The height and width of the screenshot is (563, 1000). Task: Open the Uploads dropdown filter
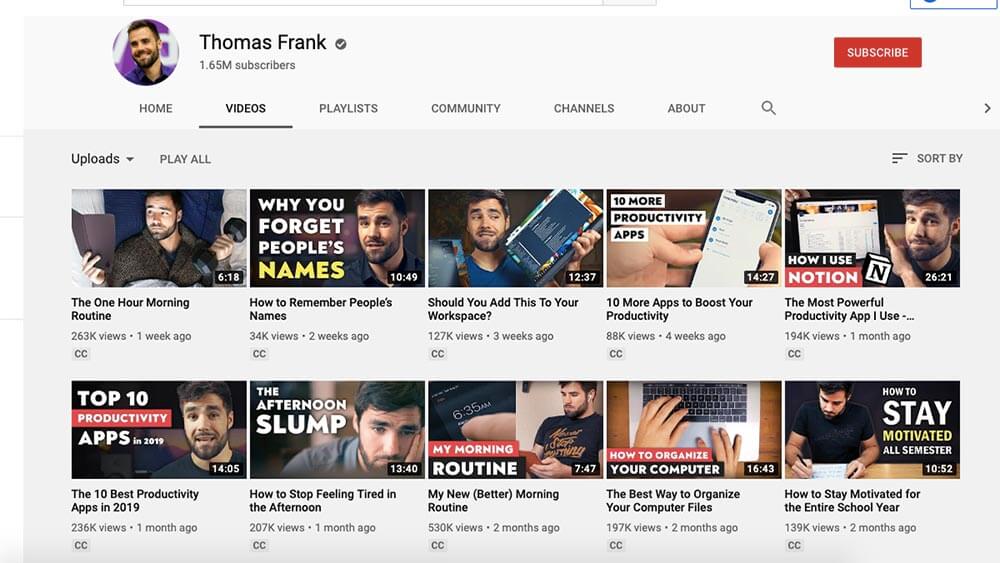point(103,159)
